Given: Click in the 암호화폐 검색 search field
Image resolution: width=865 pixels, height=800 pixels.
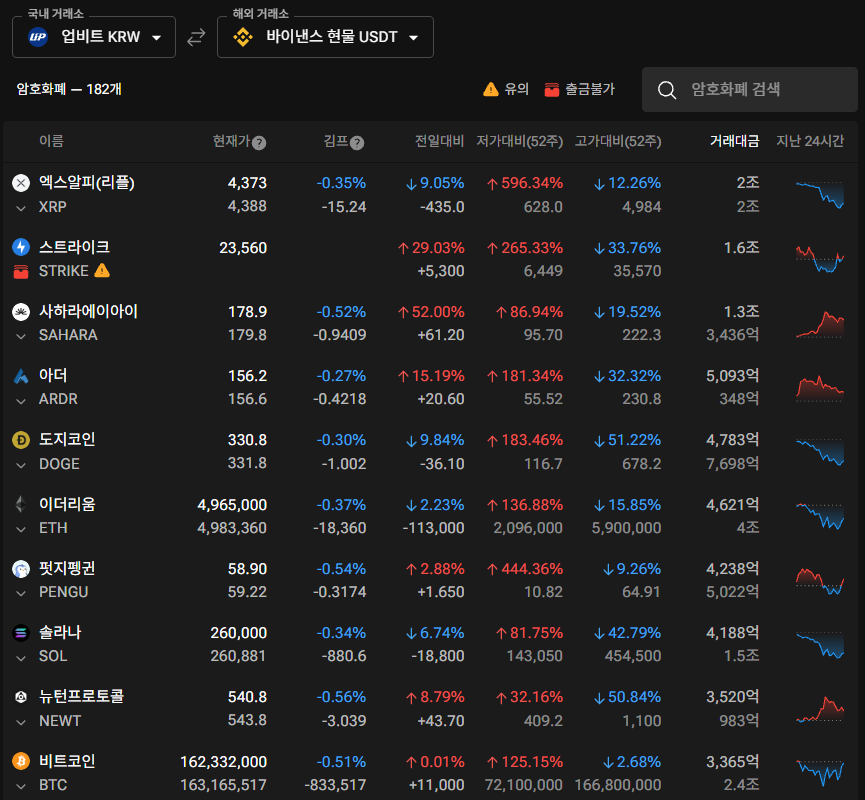Looking at the screenshot, I should coord(750,89).
